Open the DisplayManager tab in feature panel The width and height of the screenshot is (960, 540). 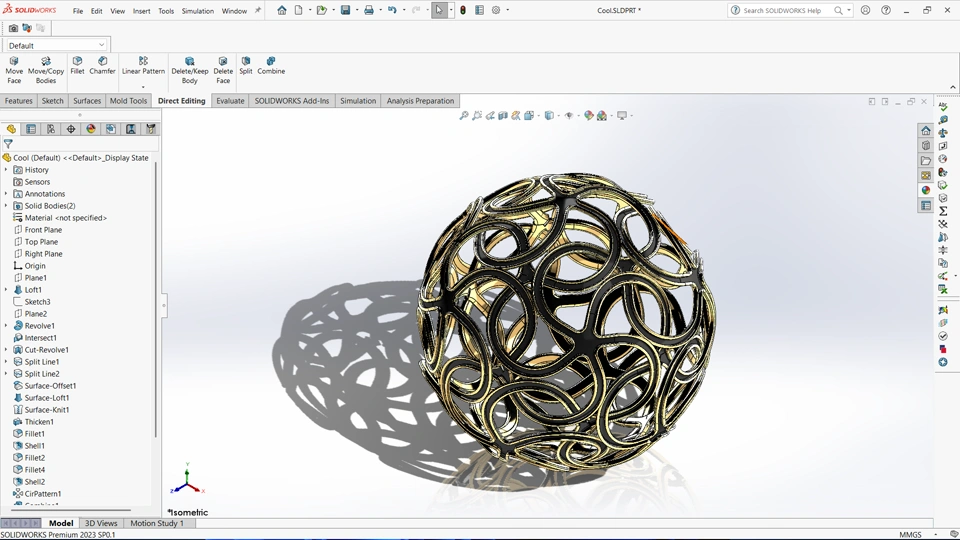pos(91,129)
